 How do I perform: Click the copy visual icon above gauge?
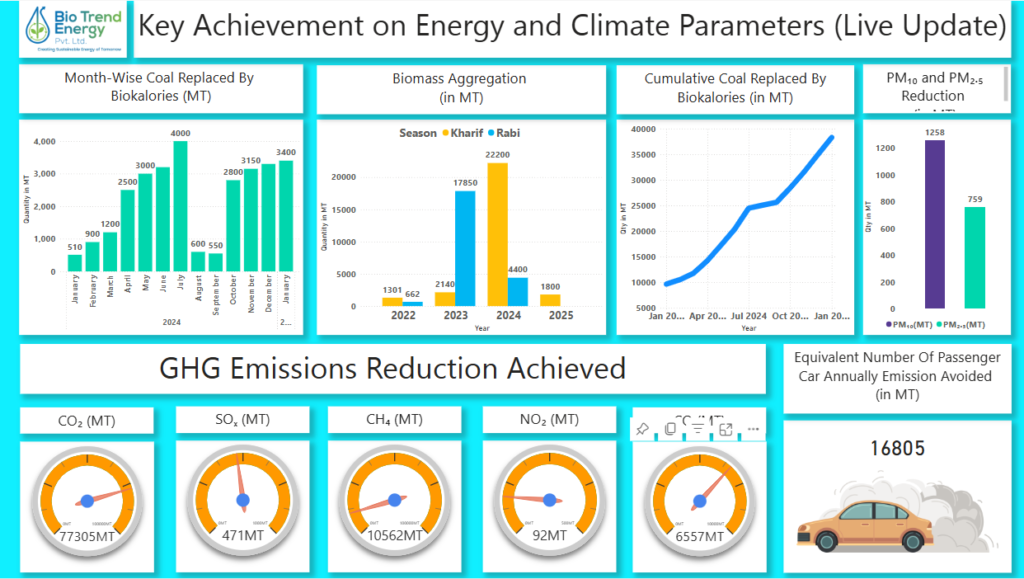(x=670, y=428)
